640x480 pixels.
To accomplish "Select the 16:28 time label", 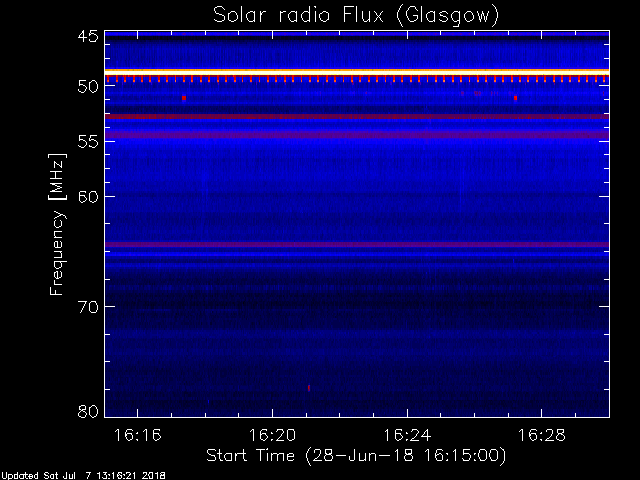I will pyautogui.click(x=542, y=435).
